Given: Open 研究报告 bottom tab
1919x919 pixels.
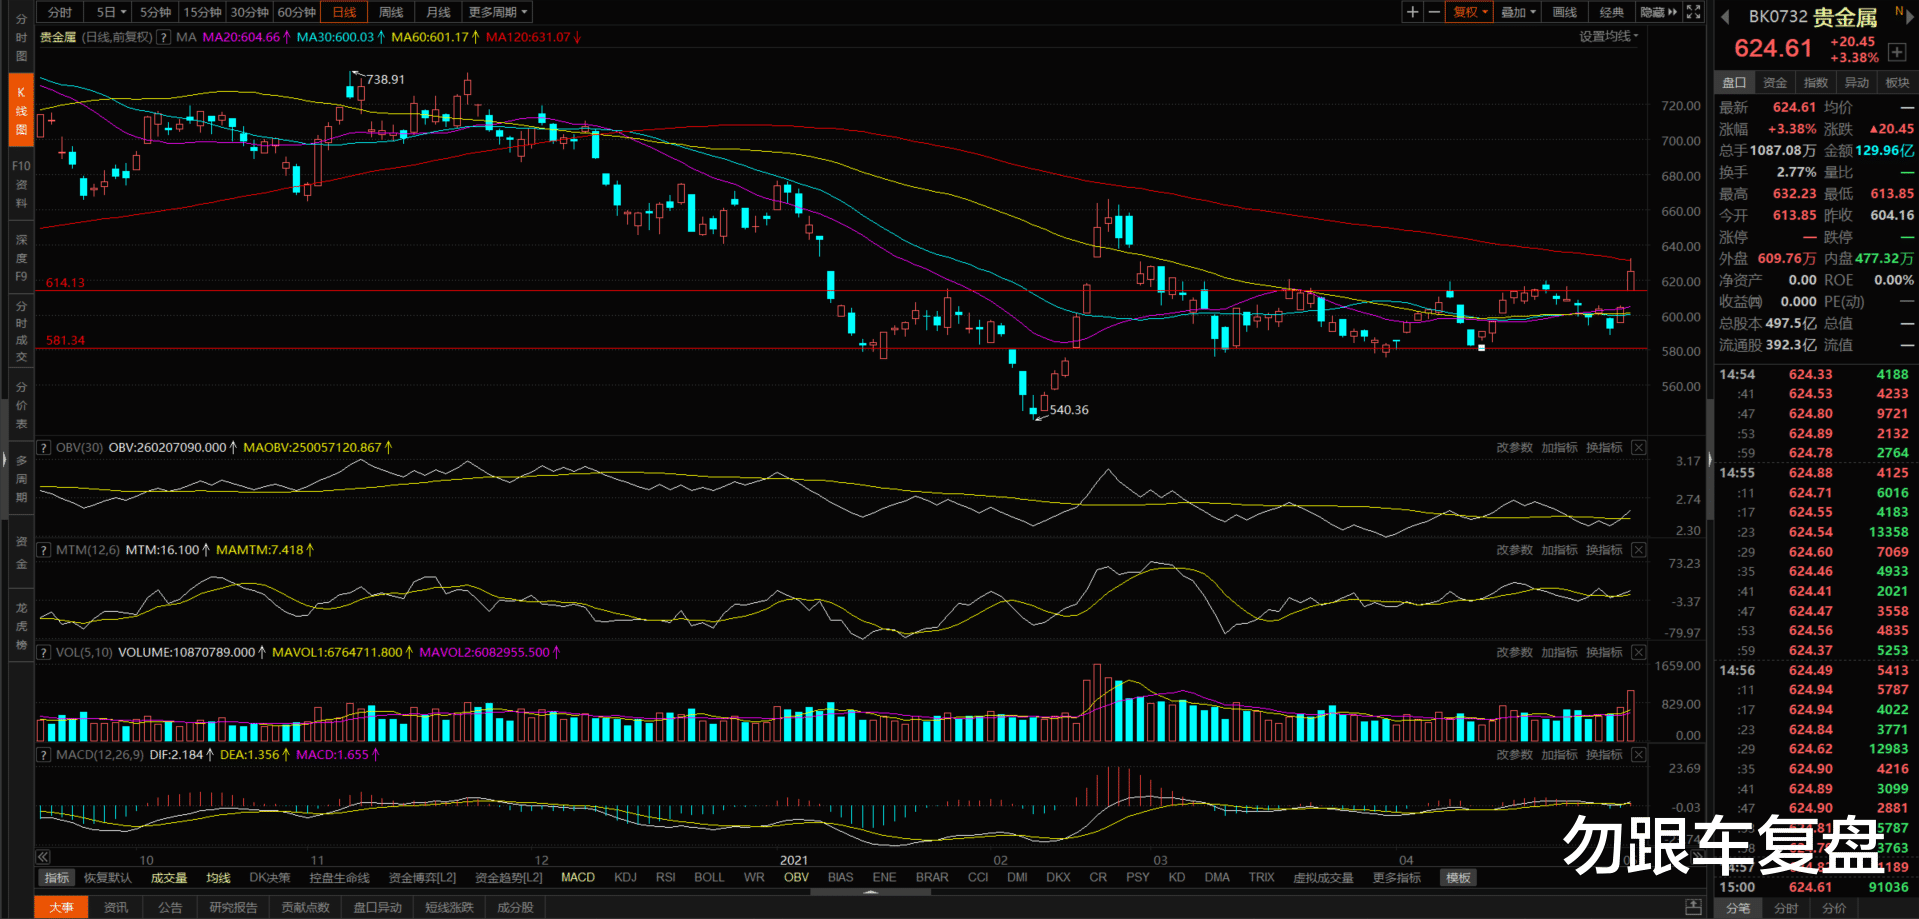Looking at the screenshot, I should 233,907.
